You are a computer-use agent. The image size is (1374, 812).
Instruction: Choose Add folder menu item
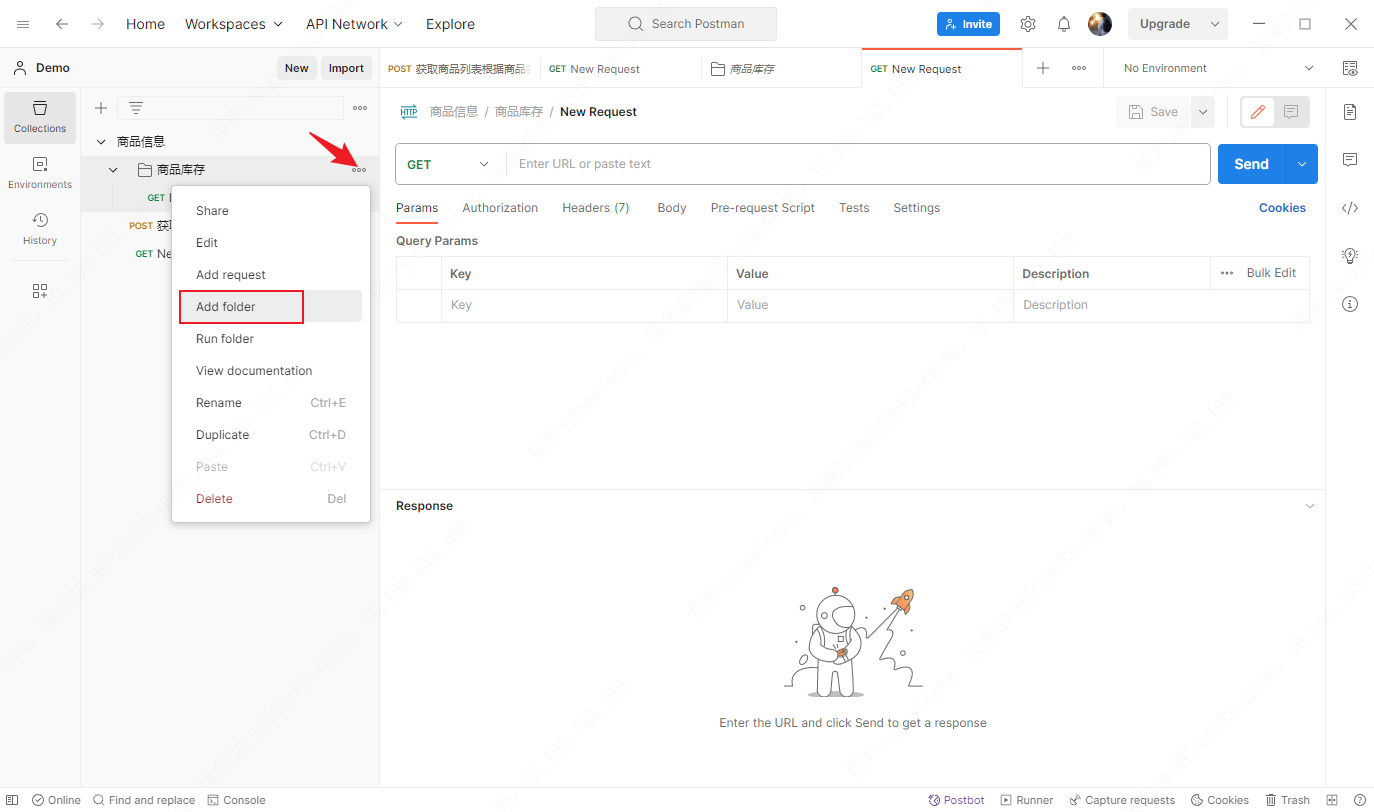click(271, 307)
